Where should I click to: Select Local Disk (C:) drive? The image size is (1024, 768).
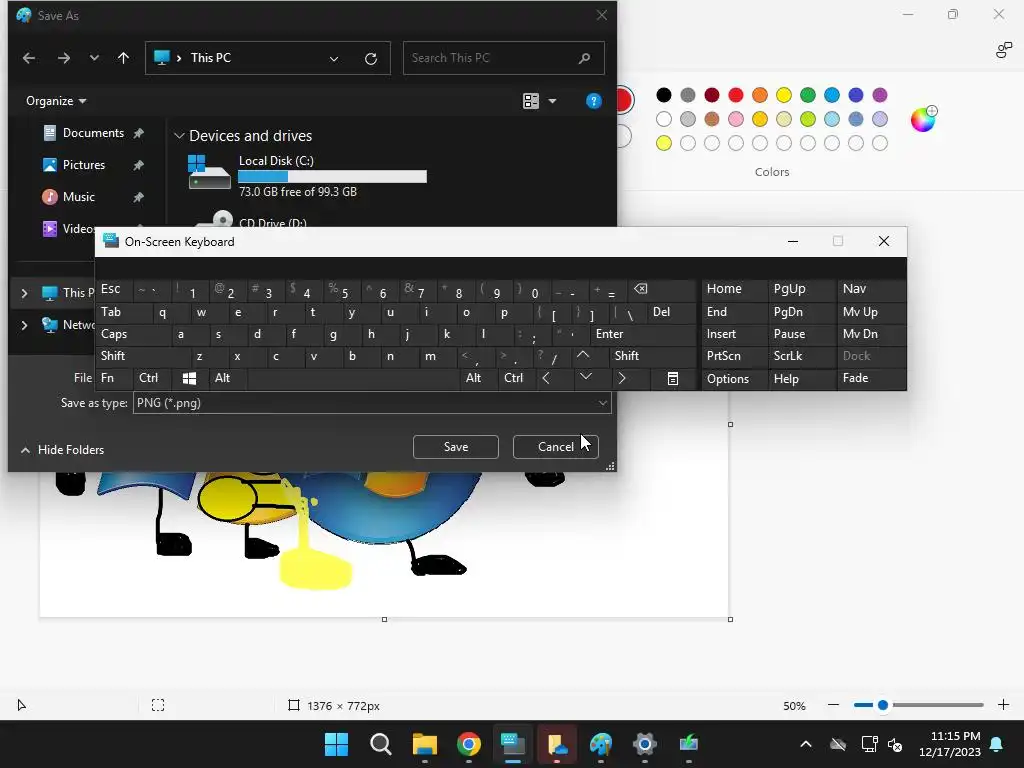point(307,175)
